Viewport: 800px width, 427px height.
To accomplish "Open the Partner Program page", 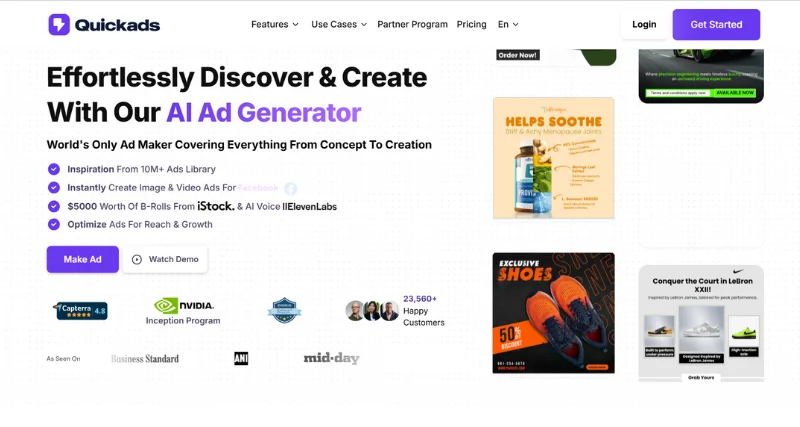I will (412, 24).
